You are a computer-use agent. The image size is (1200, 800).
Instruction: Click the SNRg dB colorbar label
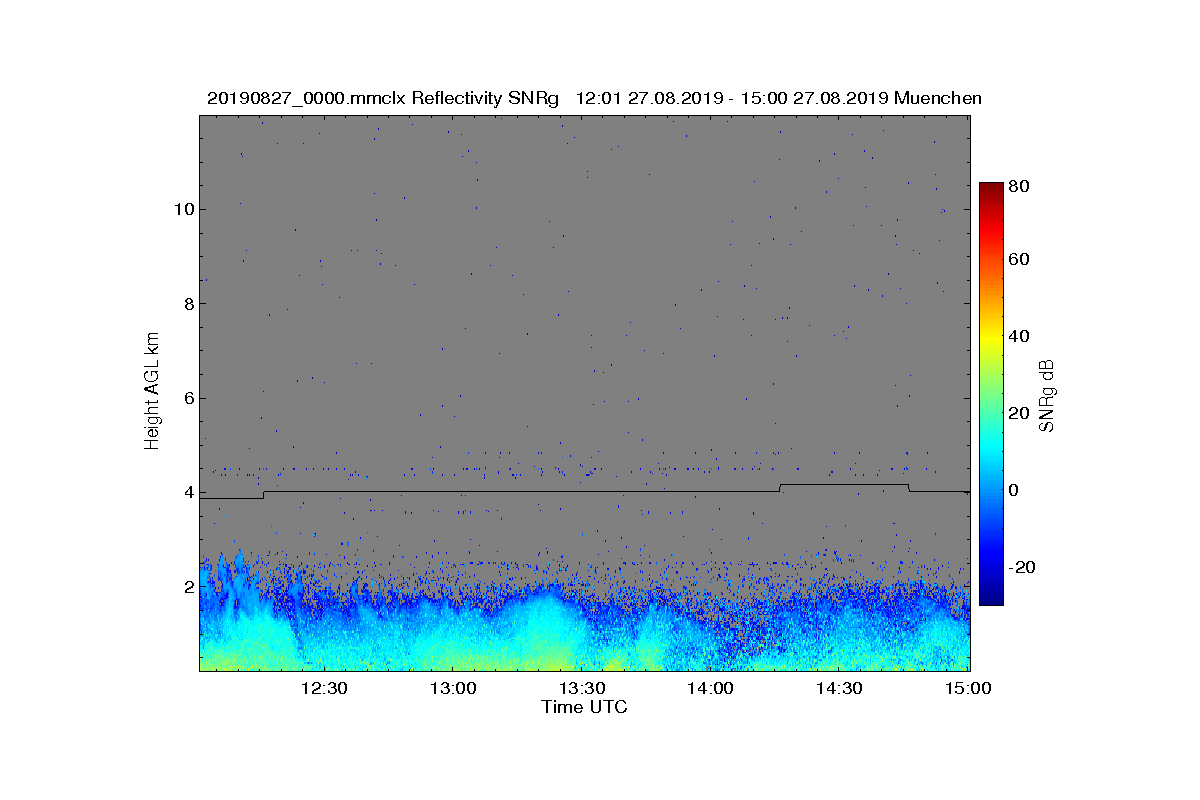coord(1048,396)
